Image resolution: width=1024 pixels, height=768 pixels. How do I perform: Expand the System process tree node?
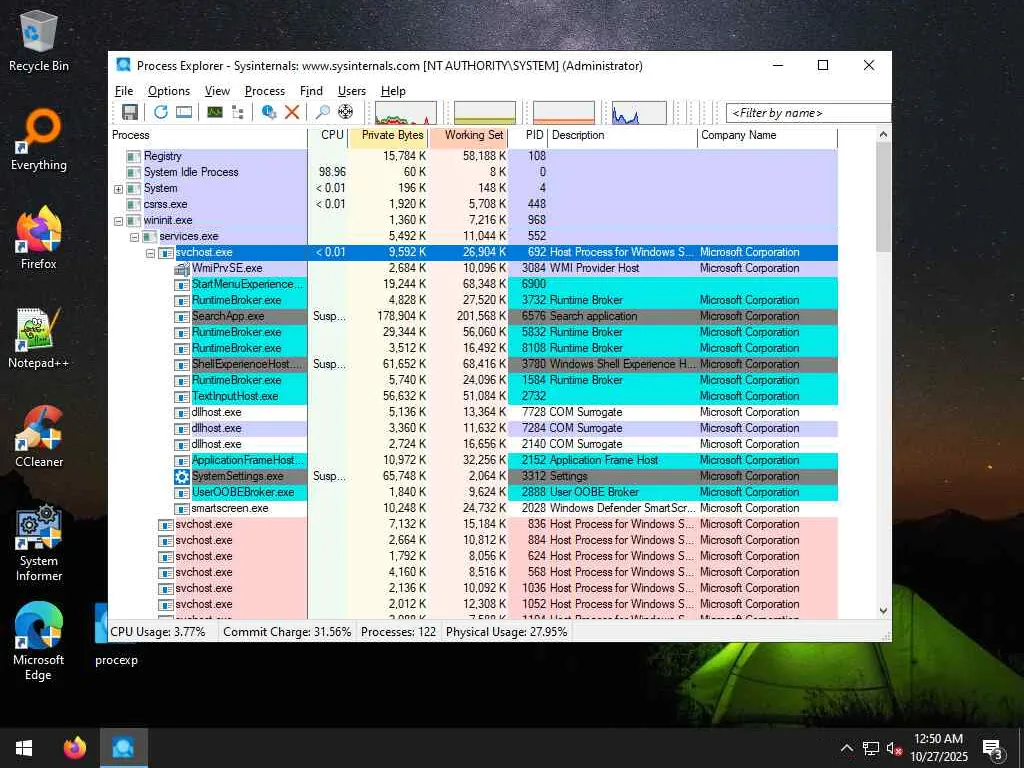[118, 189]
